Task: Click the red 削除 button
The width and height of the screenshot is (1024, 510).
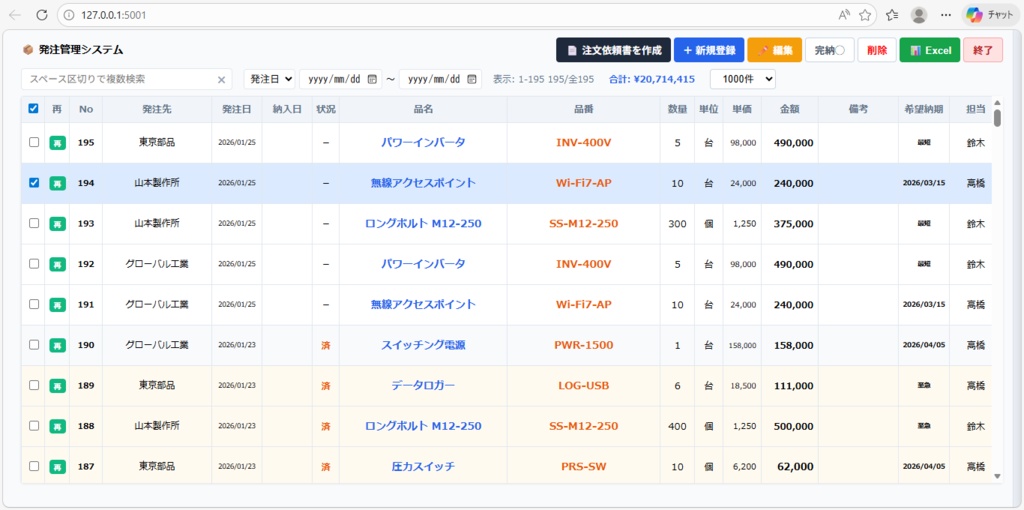Action: pyautogui.click(x=877, y=50)
